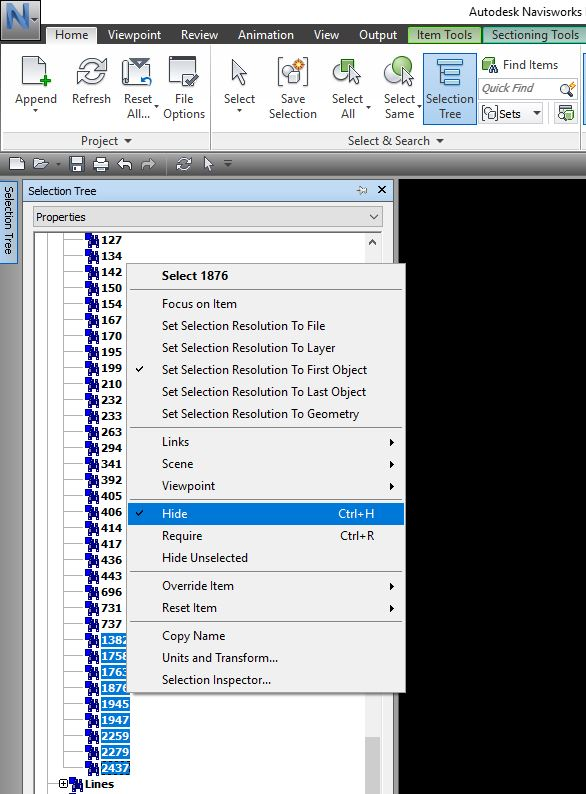Click the Print quick access icon
586x794 pixels.
pyautogui.click(x=101, y=164)
